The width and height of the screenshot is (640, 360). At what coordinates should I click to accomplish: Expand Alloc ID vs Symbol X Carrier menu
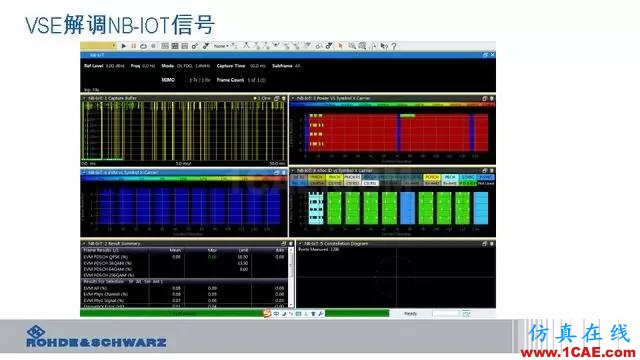pyautogui.click(x=293, y=171)
